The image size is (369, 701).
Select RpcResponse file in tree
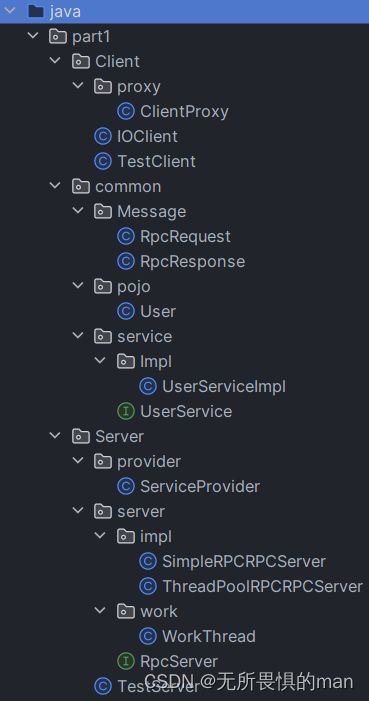(181, 262)
